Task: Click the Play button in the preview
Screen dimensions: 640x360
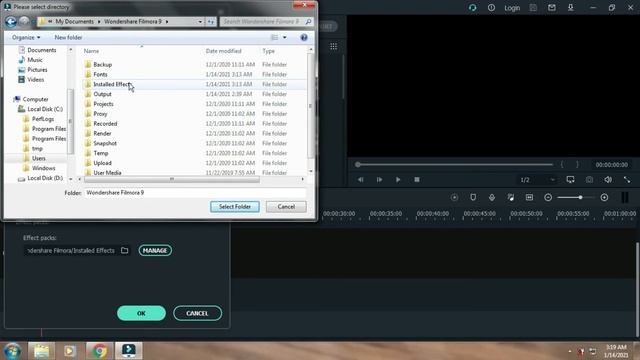Action: pos(398,180)
